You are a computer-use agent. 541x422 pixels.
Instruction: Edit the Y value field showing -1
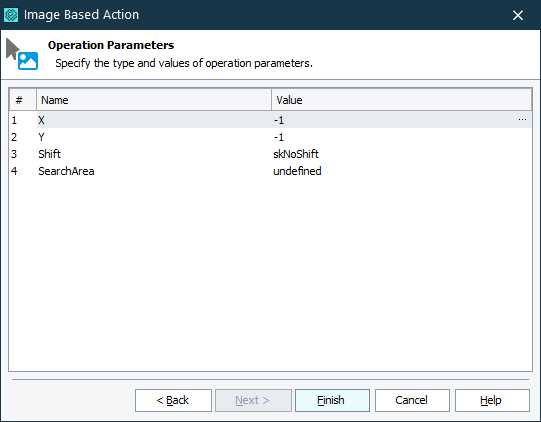tap(401, 137)
